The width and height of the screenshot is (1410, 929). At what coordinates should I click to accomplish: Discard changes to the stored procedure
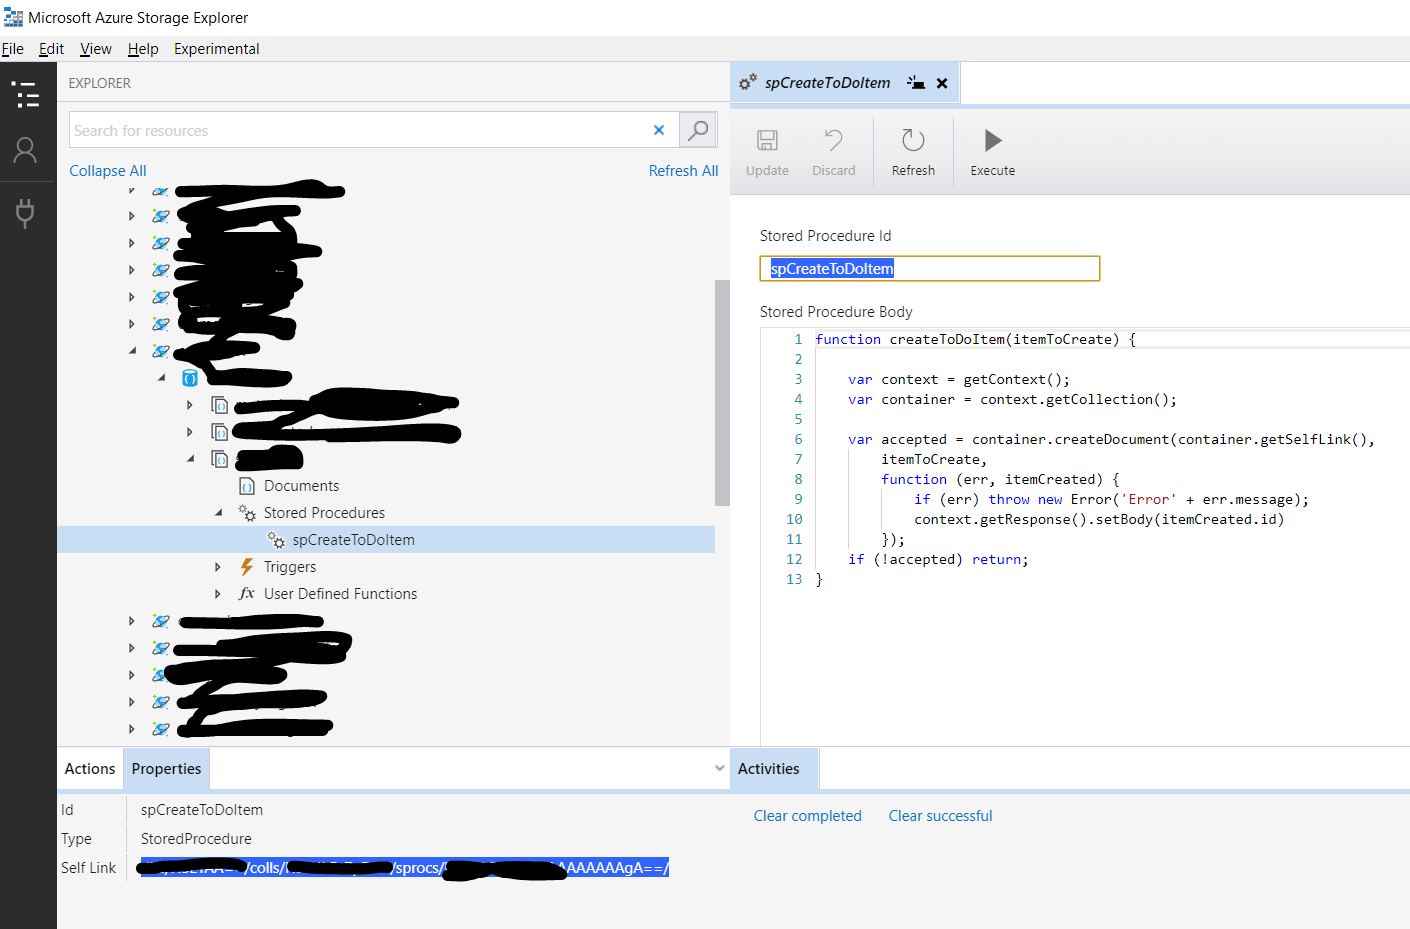[833, 150]
